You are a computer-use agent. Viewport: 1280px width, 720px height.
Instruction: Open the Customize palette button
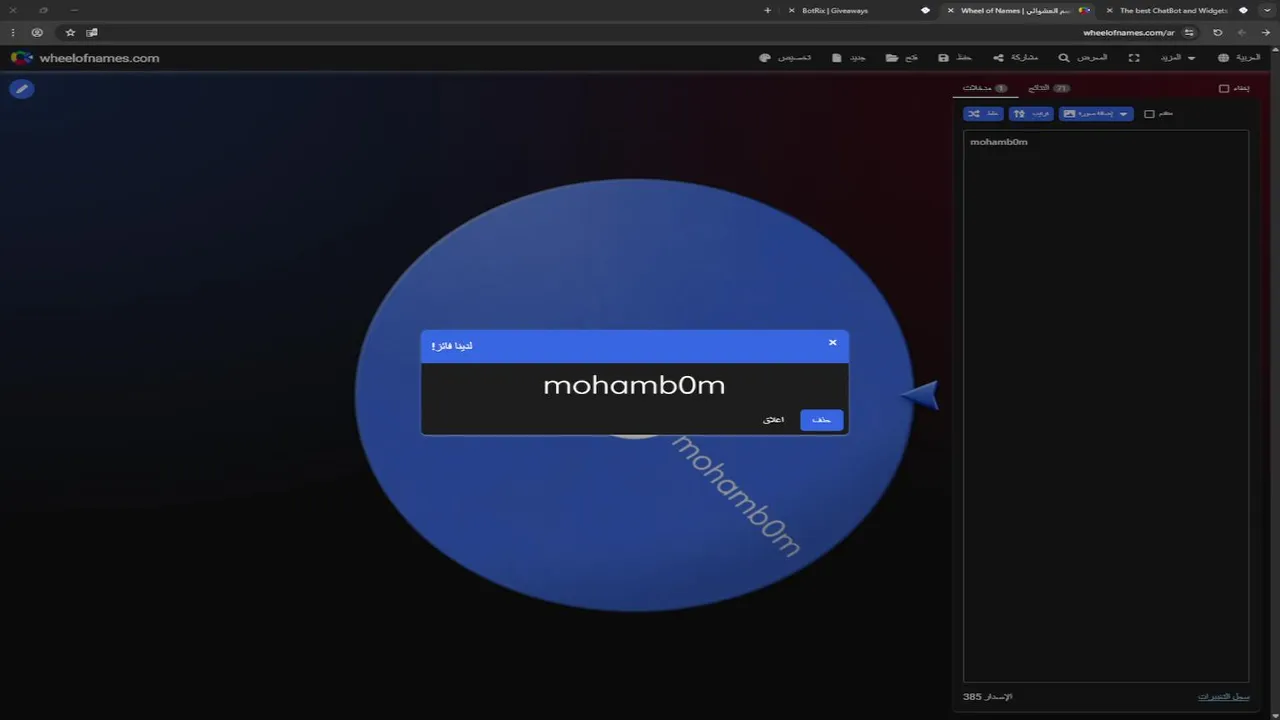(x=785, y=58)
